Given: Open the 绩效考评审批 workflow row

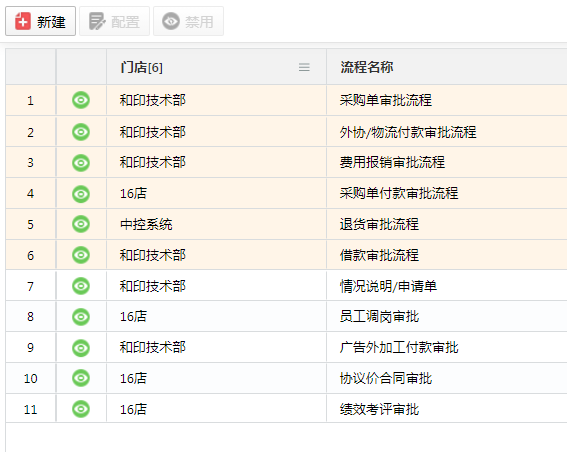Looking at the screenshot, I should (379, 409).
